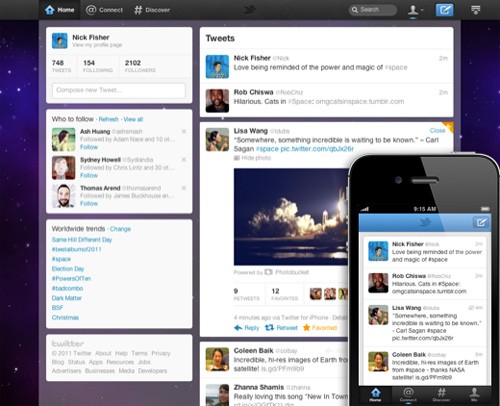Focus the Search field in top bar
This screenshot has height=406, width=500.
coord(373,10)
